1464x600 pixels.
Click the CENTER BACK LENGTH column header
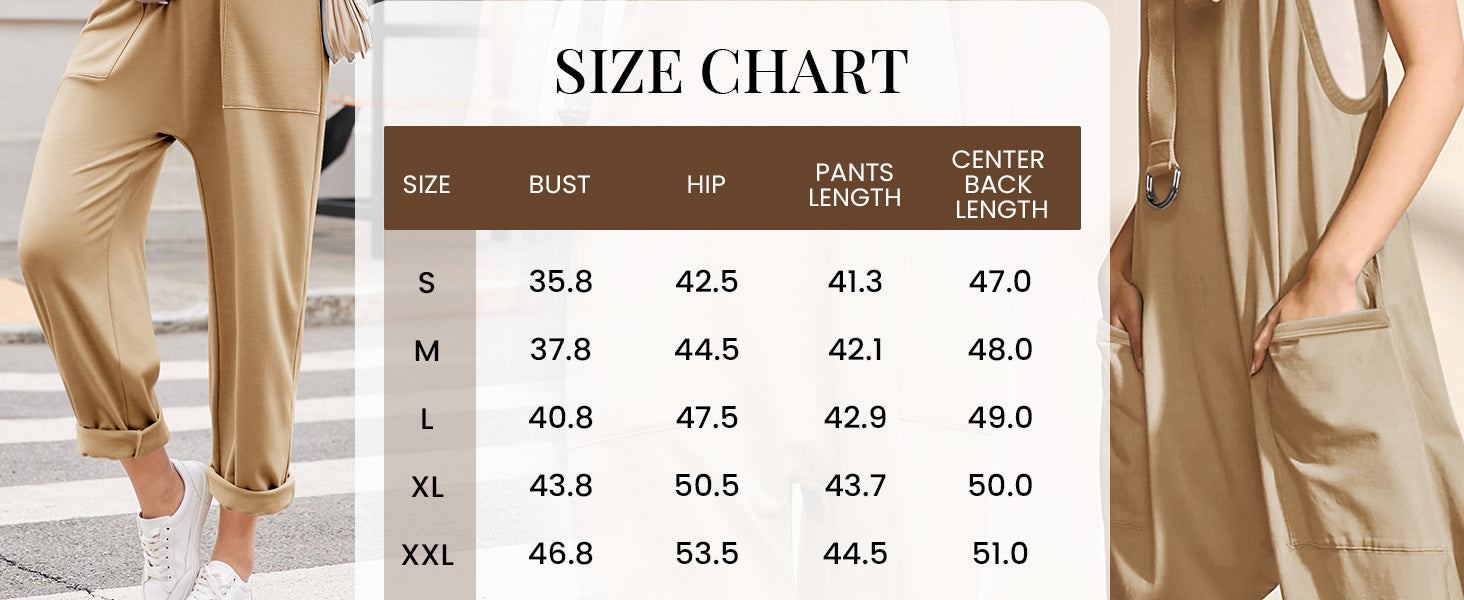click(1000, 184)
